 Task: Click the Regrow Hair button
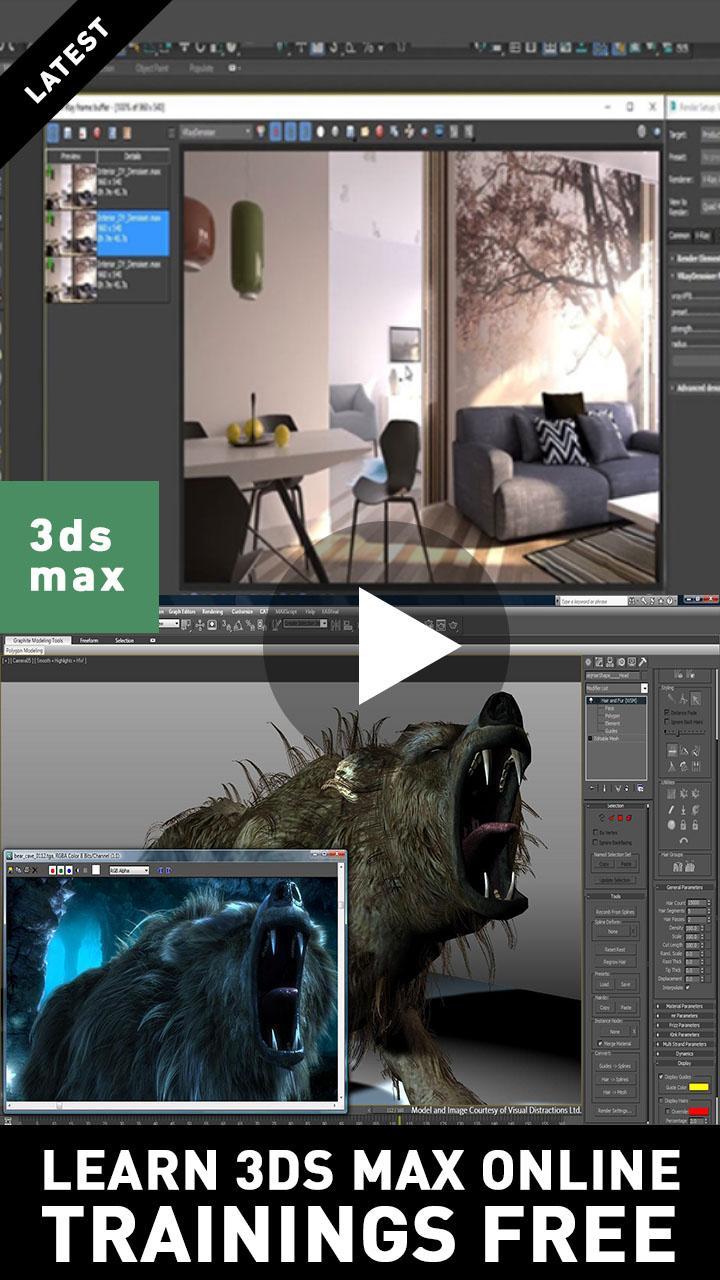click(x=614, y=961)
